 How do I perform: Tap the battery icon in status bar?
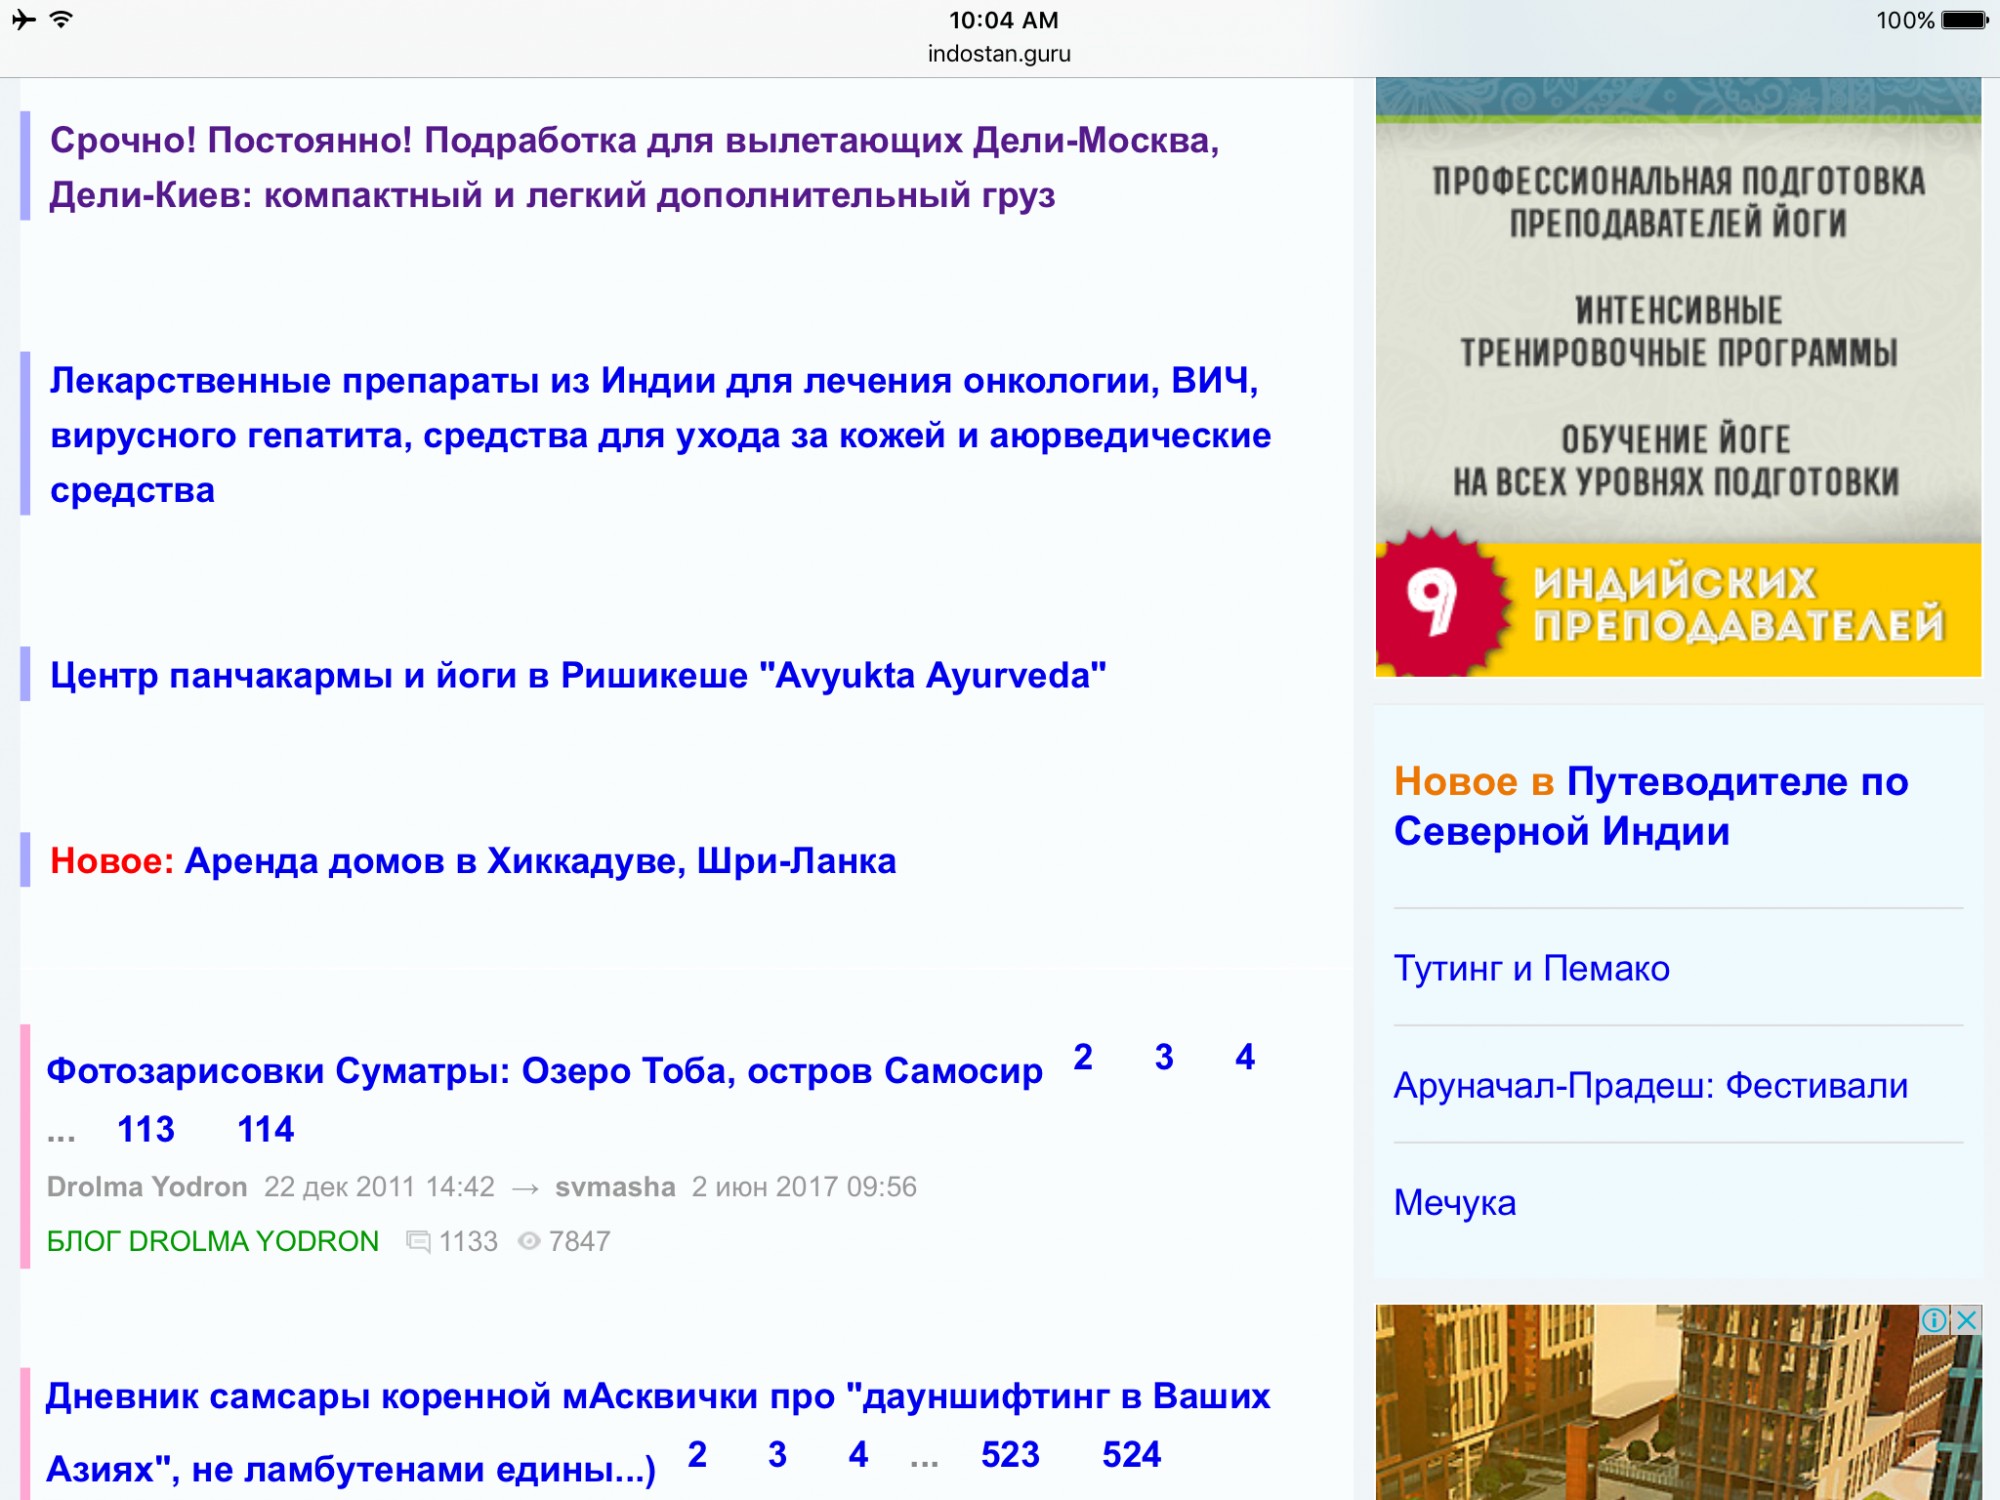click(1964, 20)
